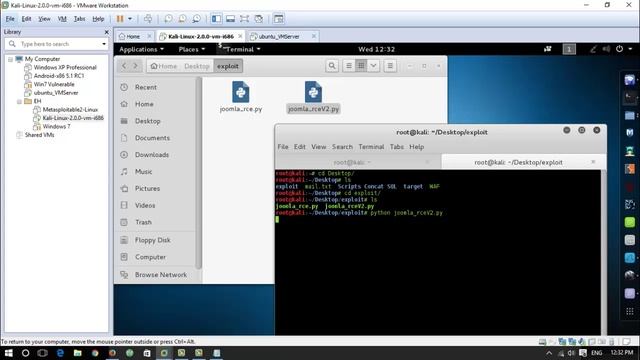Go forward in file manager
Image resolution: width=640 pixels, height=360 pixels.
[x=136, y=66]
